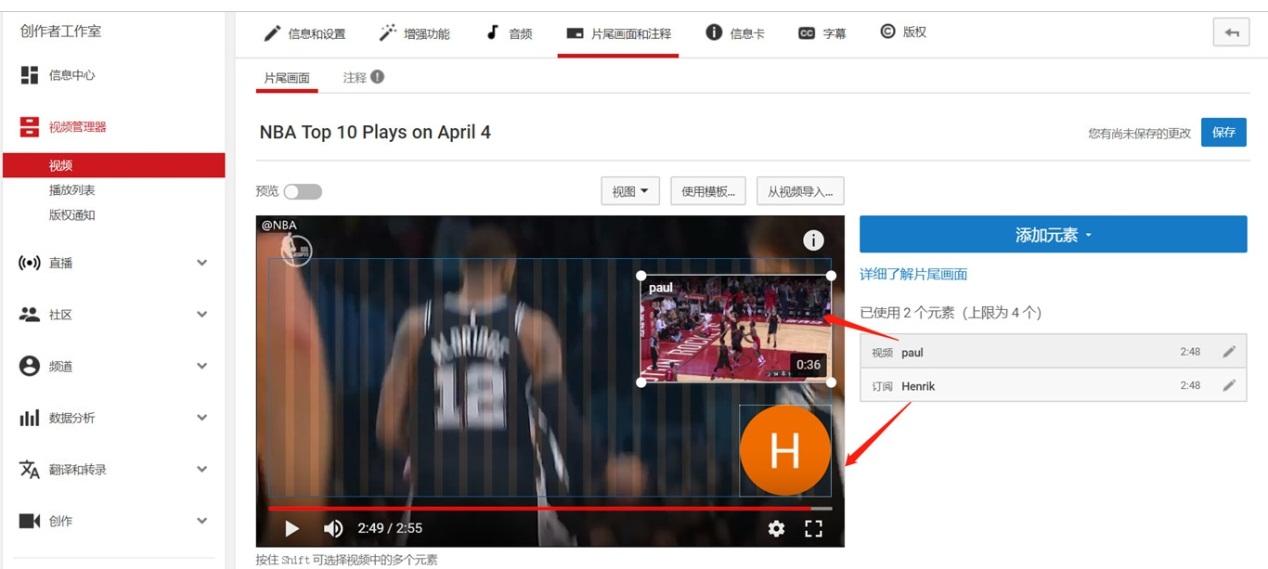Open 播放列表 in the sidebar
Viewport: 1268px width, 569px height.
[72, 190]
